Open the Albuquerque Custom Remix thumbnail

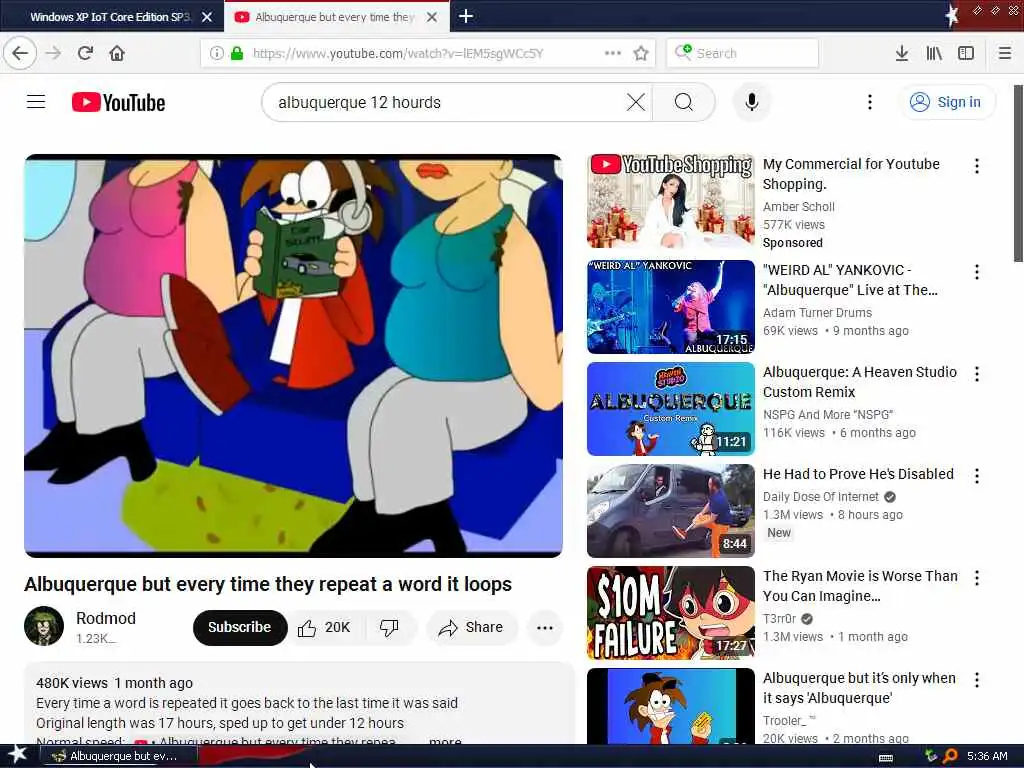point(671,409)
